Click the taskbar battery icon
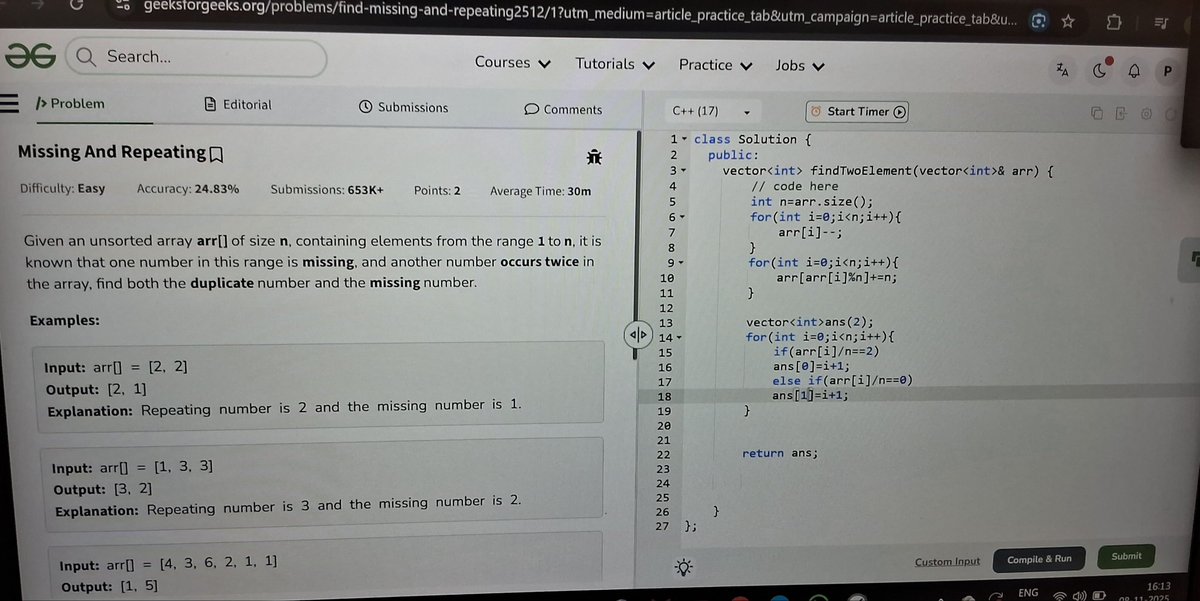 coord(1099,597)
